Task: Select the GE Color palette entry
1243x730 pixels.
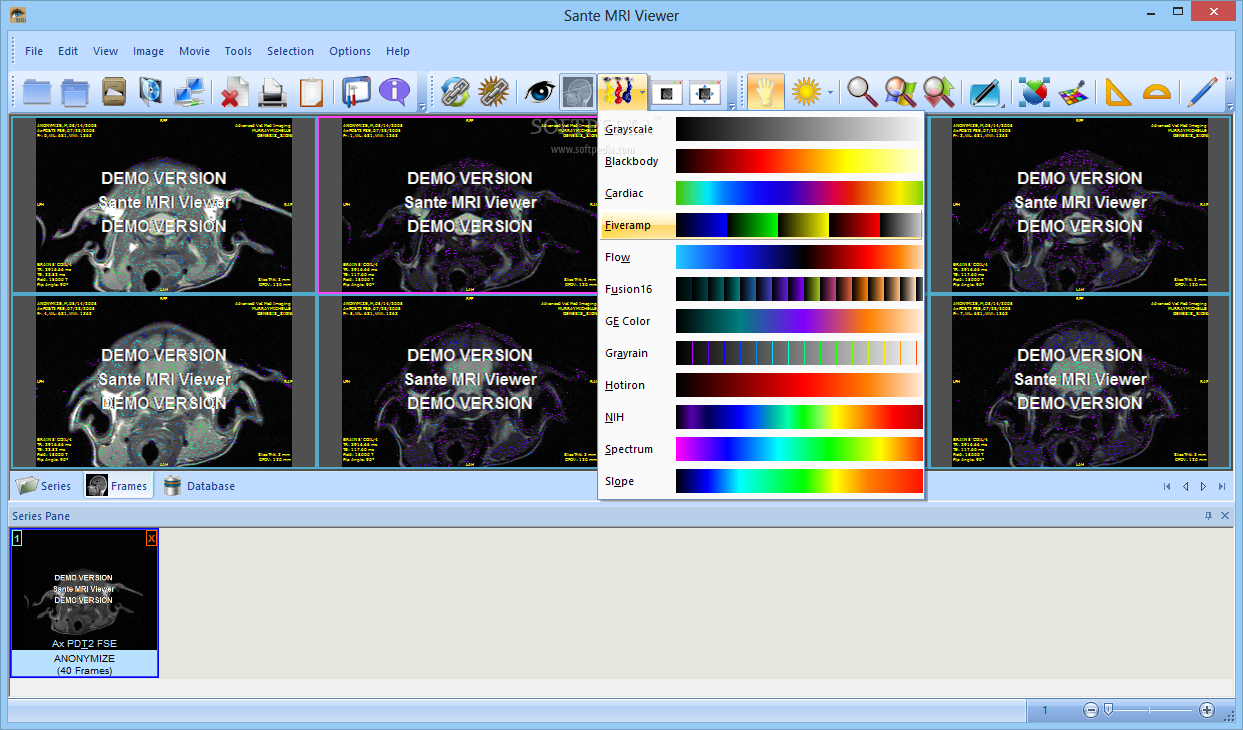Action: pyautogui.click(x=761, y=321)
